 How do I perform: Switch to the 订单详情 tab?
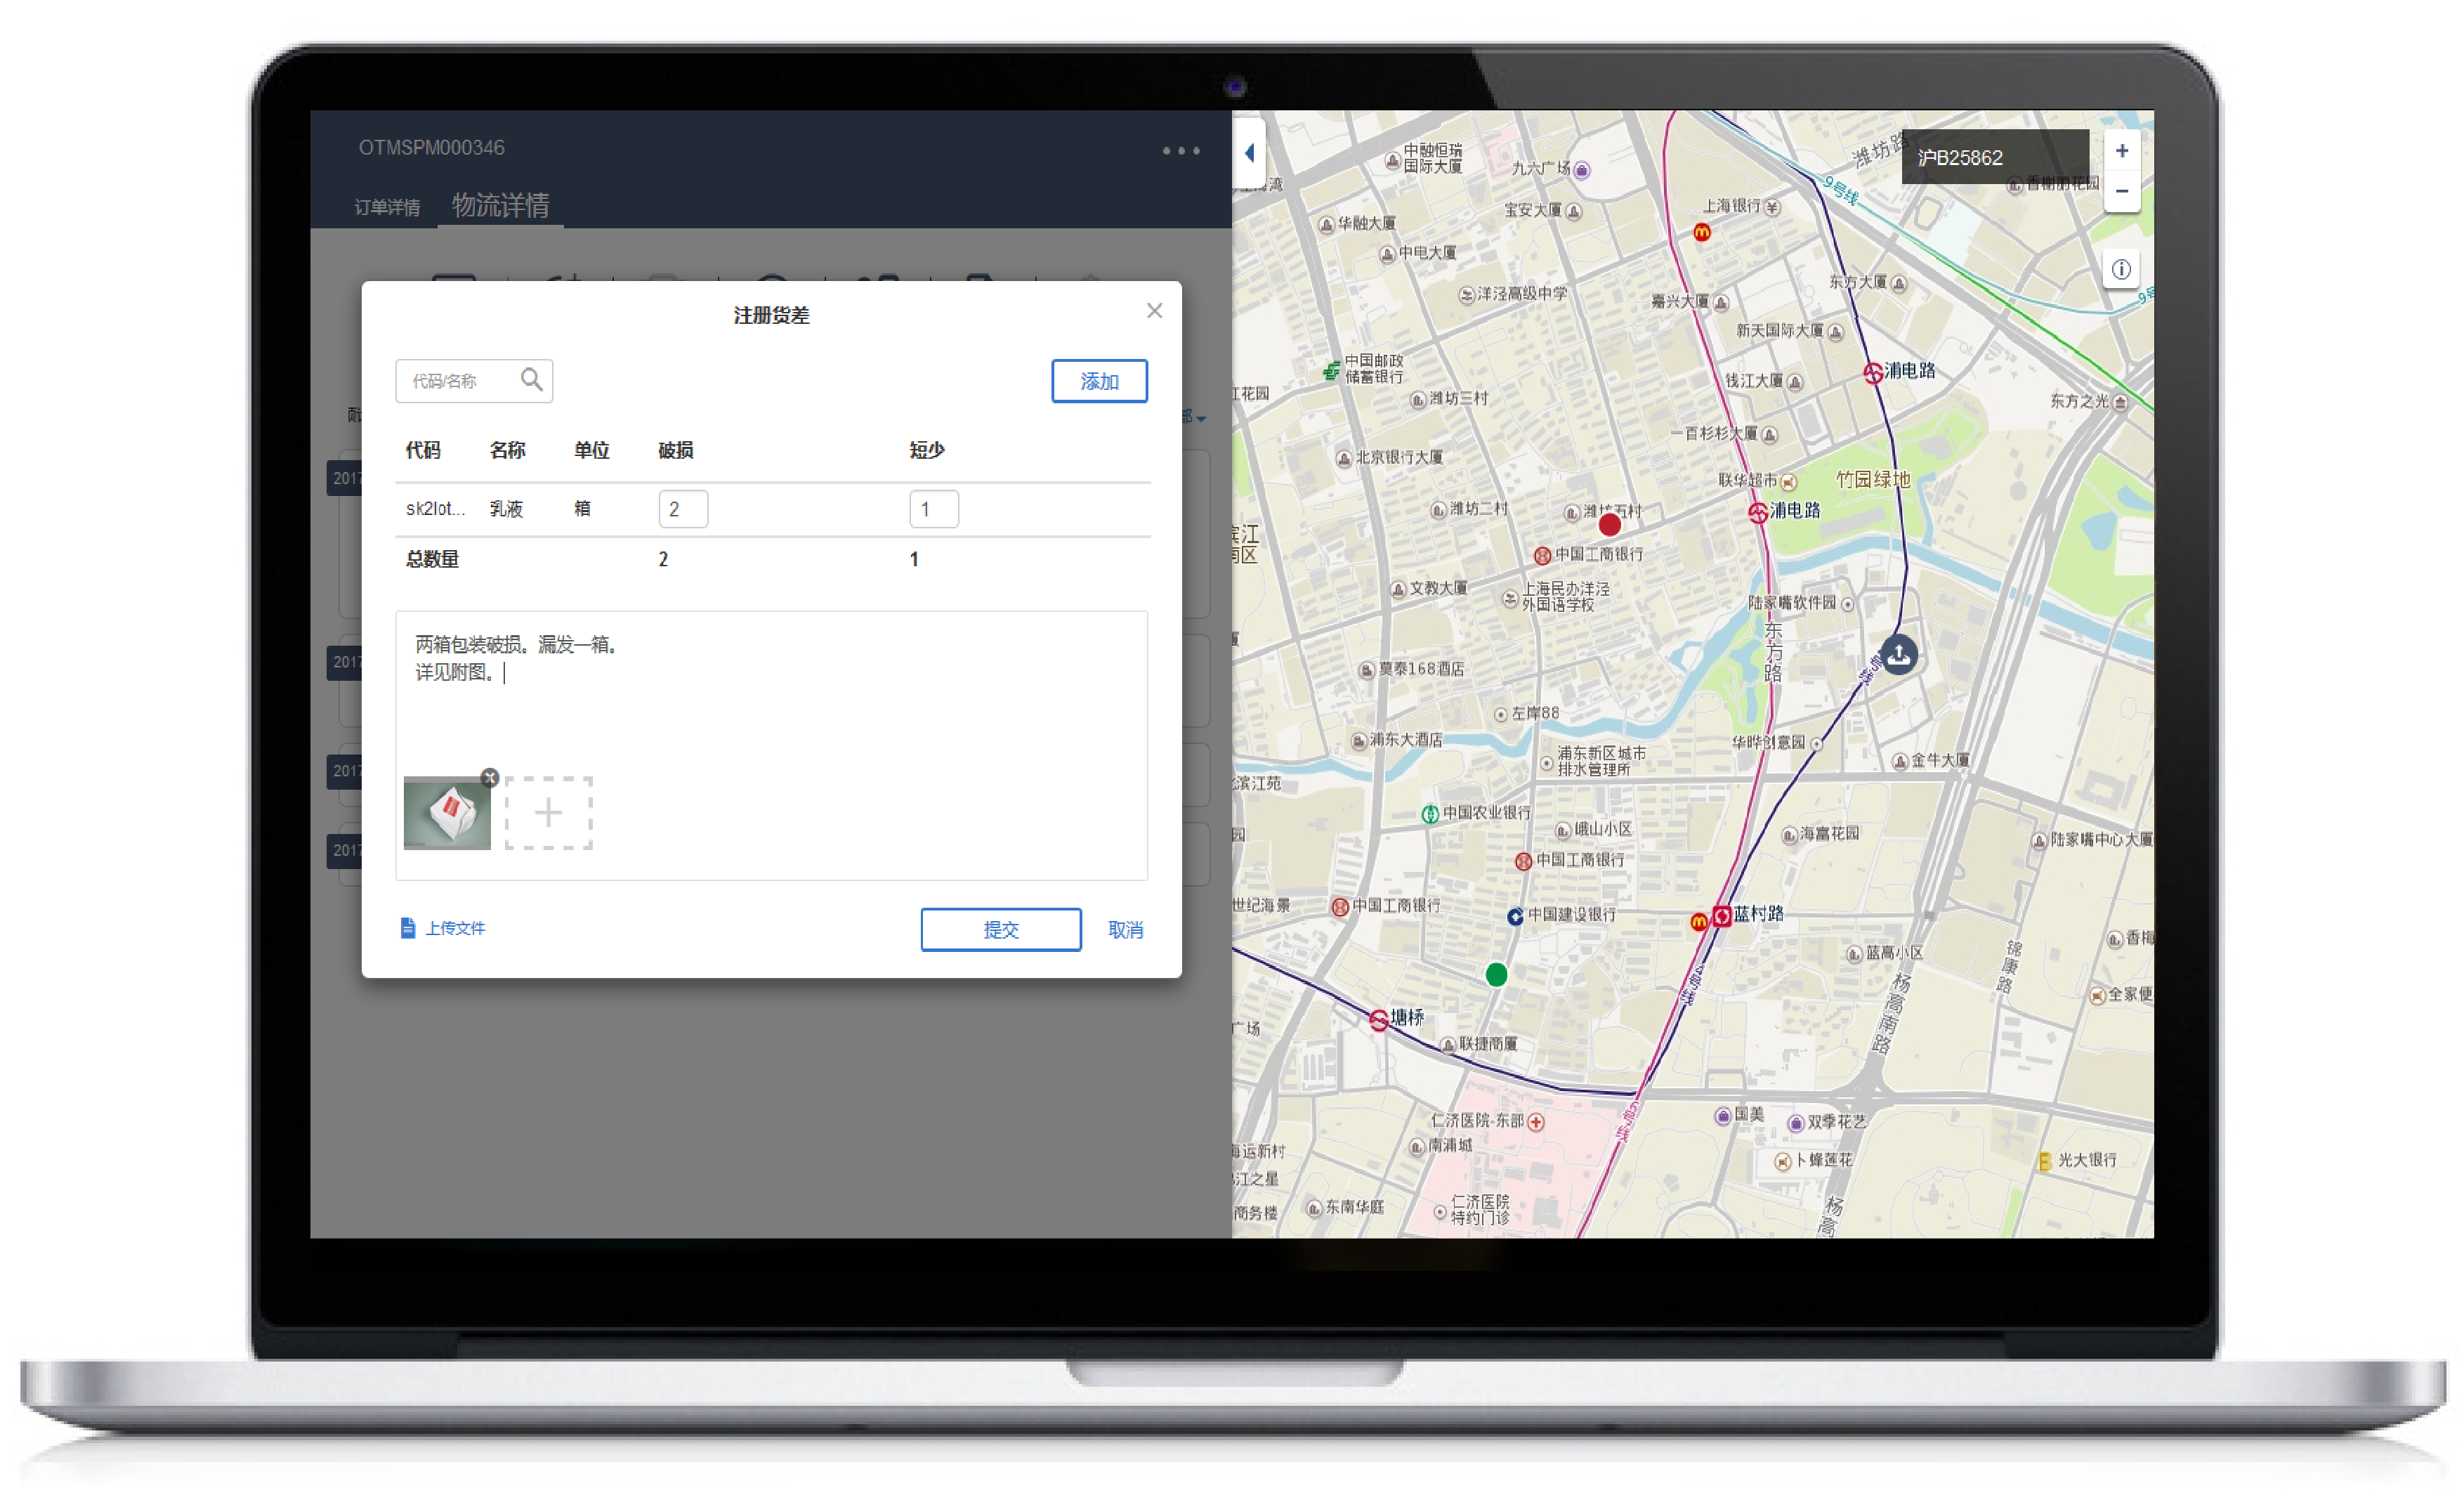tap(387, 207)
